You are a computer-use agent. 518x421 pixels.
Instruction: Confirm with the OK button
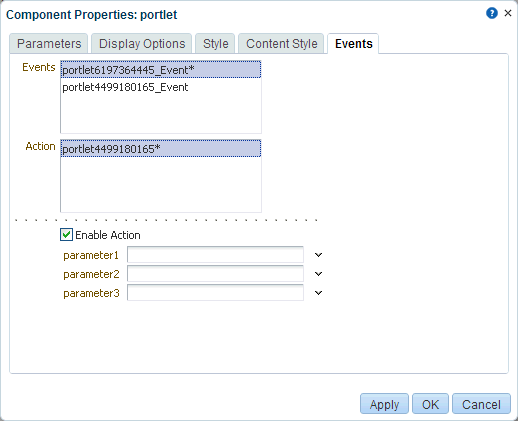(x=430, y=404)
